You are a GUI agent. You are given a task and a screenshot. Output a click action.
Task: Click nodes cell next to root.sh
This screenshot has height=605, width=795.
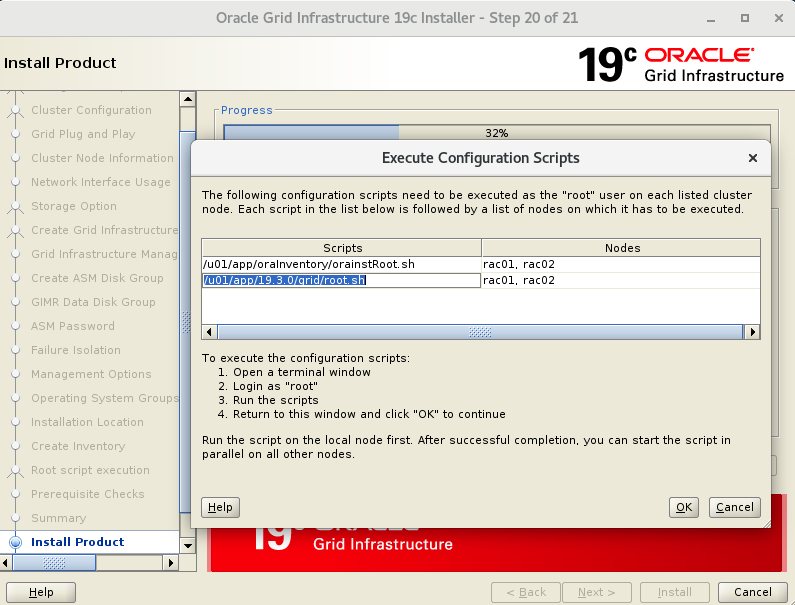(x=621, y=280)
